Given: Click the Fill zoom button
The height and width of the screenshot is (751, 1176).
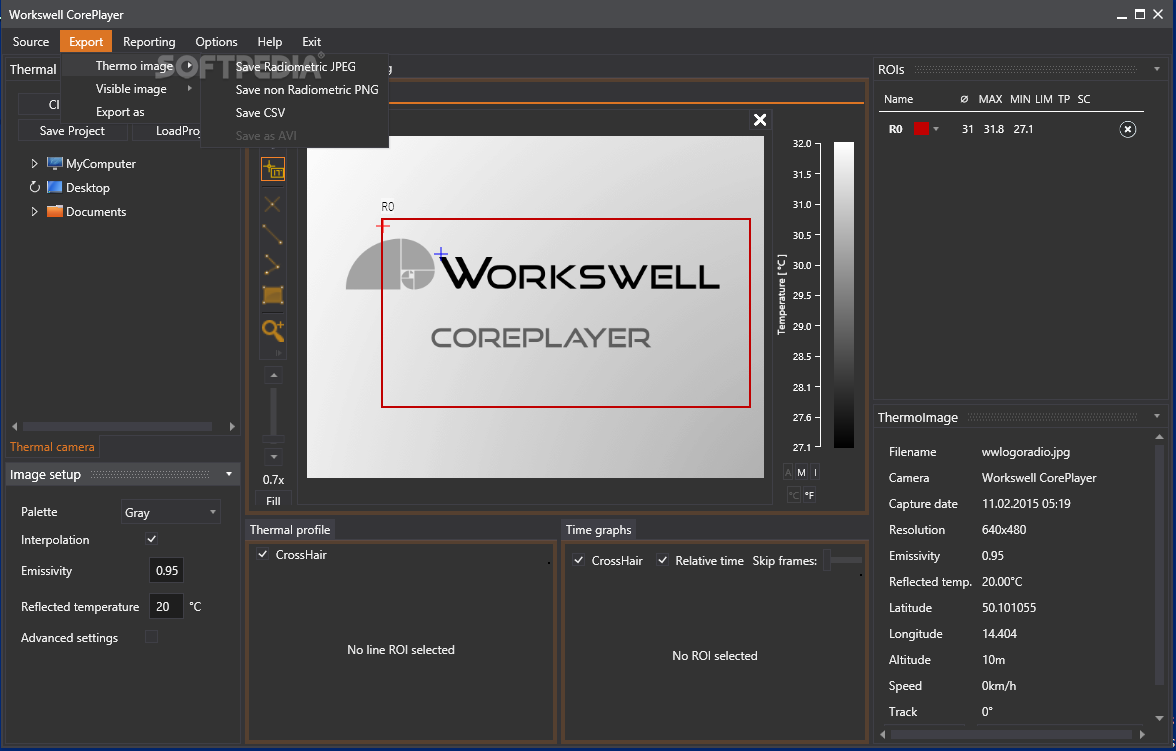Looking at the screenshot, I should [273, 500].
